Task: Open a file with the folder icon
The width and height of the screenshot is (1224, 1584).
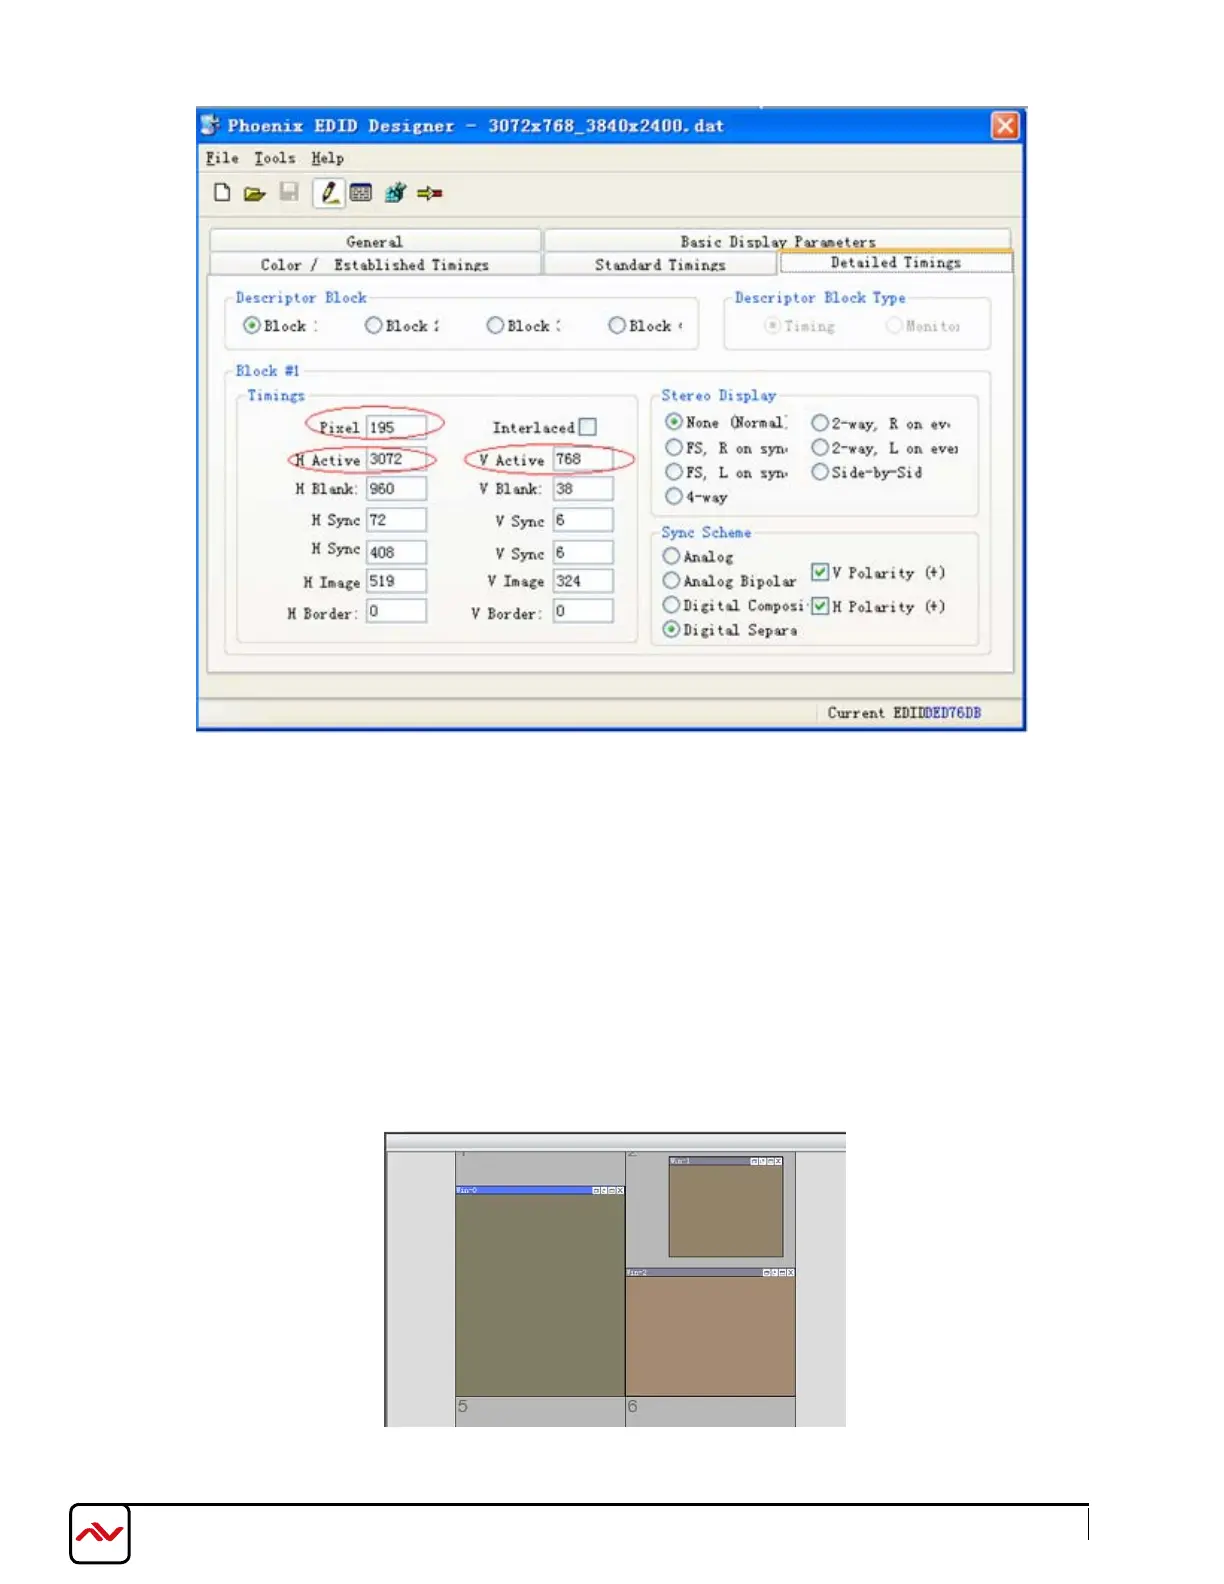Action: (x=254, y=193)
